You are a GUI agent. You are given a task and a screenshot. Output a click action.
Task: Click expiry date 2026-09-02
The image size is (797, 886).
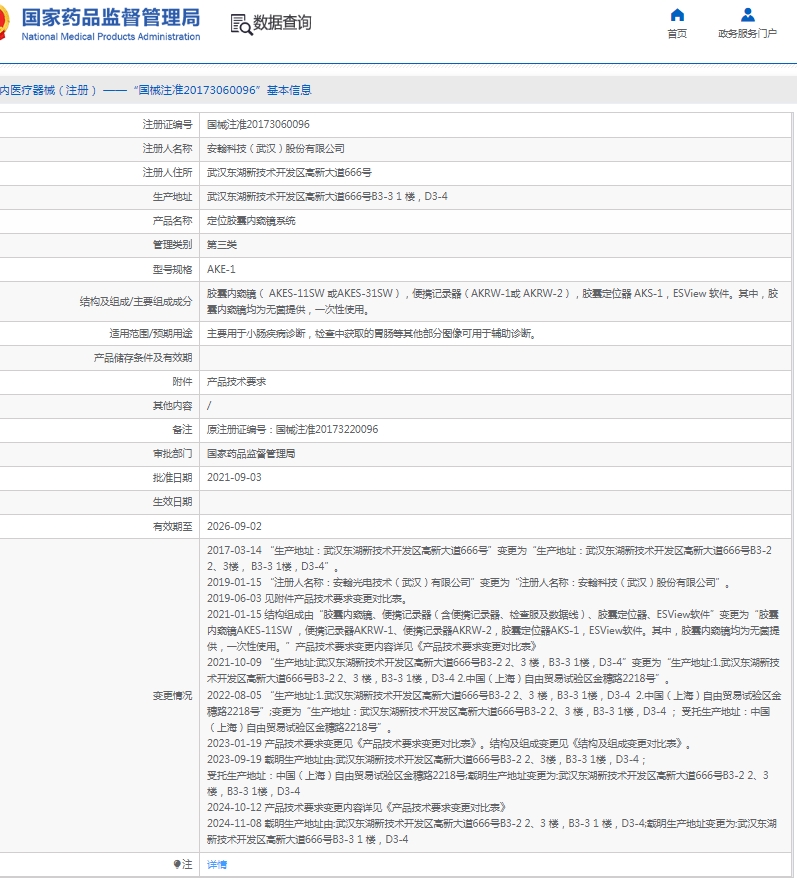[x=234, y=527]
